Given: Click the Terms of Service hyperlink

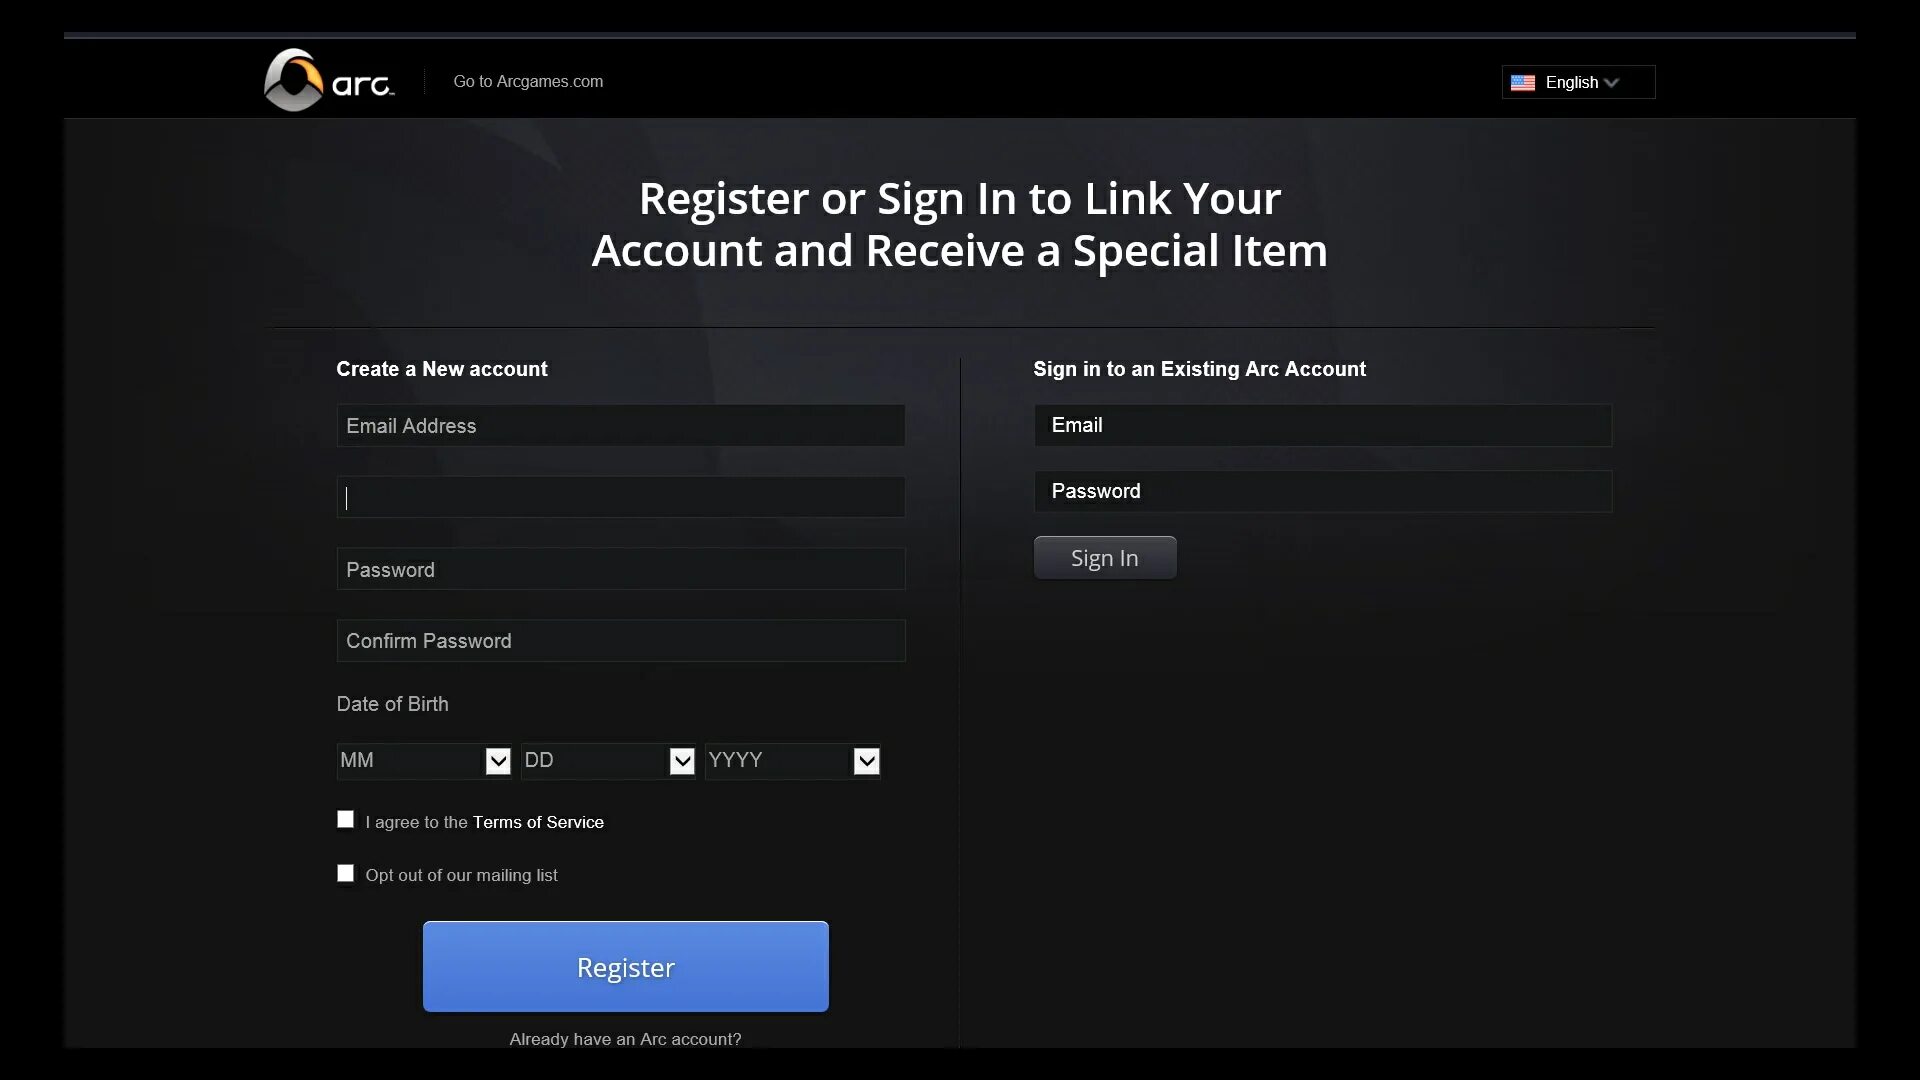Looking at the screenshot, I should click(538, 822).
